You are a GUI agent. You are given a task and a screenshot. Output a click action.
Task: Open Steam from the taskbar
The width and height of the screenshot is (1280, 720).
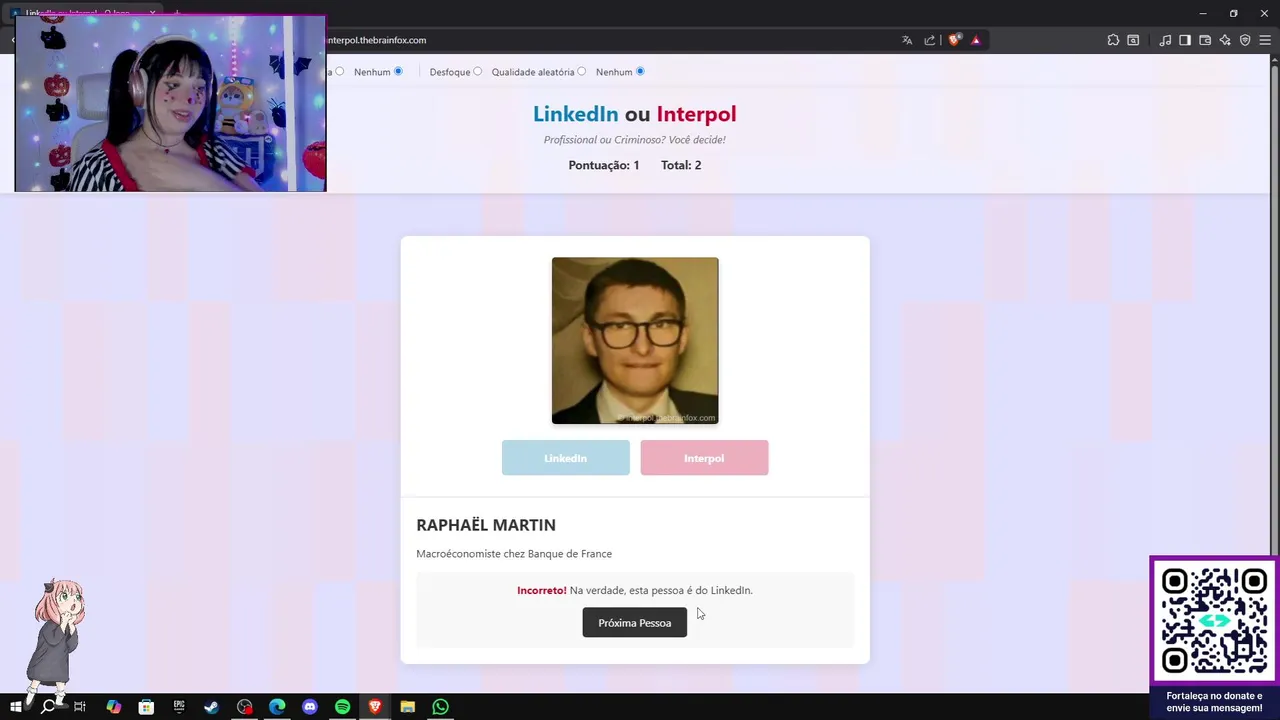pos(211,707)
